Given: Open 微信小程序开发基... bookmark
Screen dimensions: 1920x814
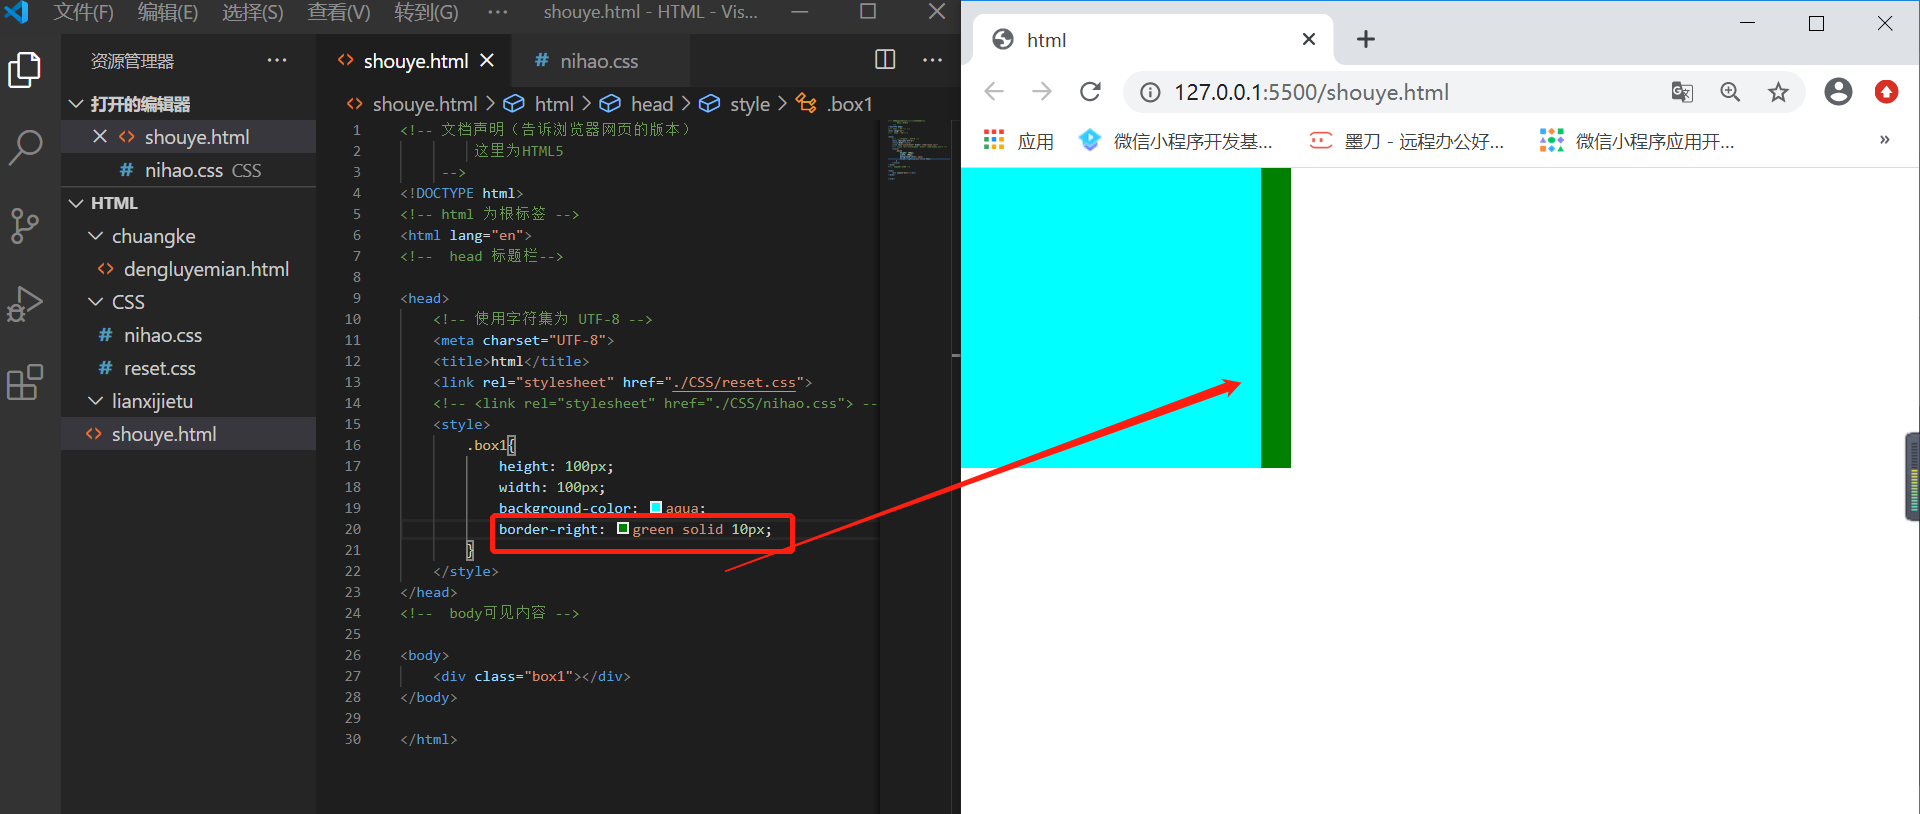Looking at the screenshot, I should [x=1176, y=141].
